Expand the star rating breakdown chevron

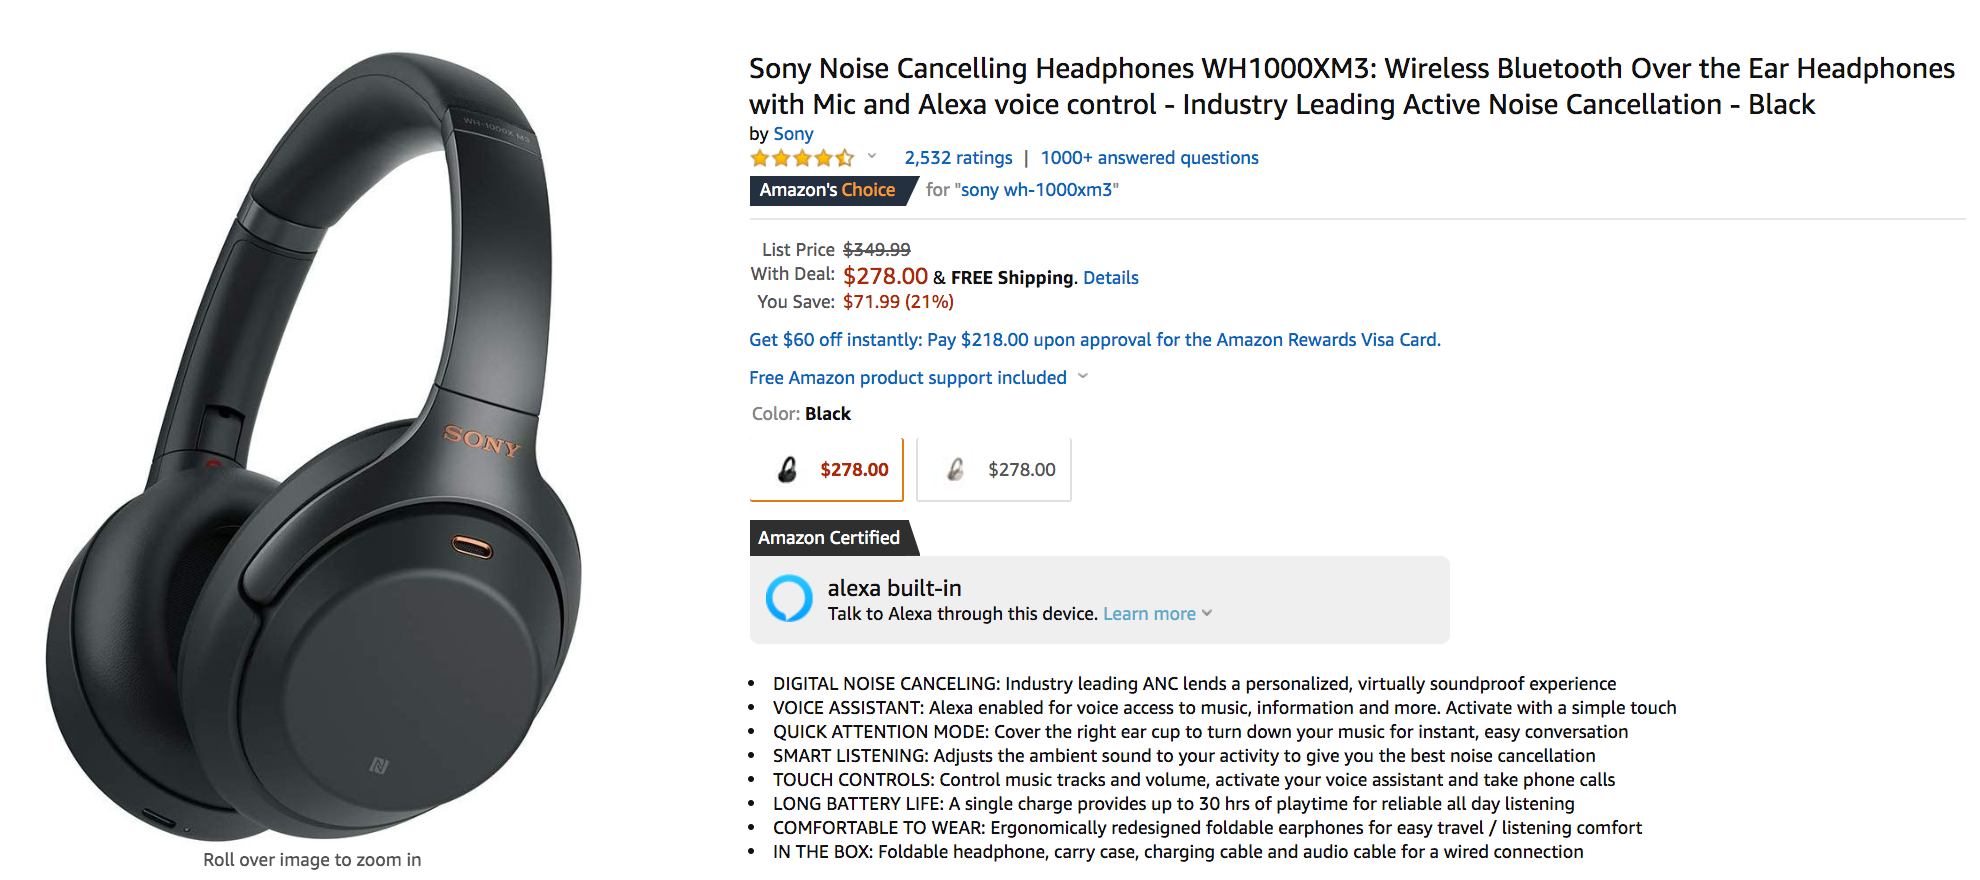(x=872, y=156)
